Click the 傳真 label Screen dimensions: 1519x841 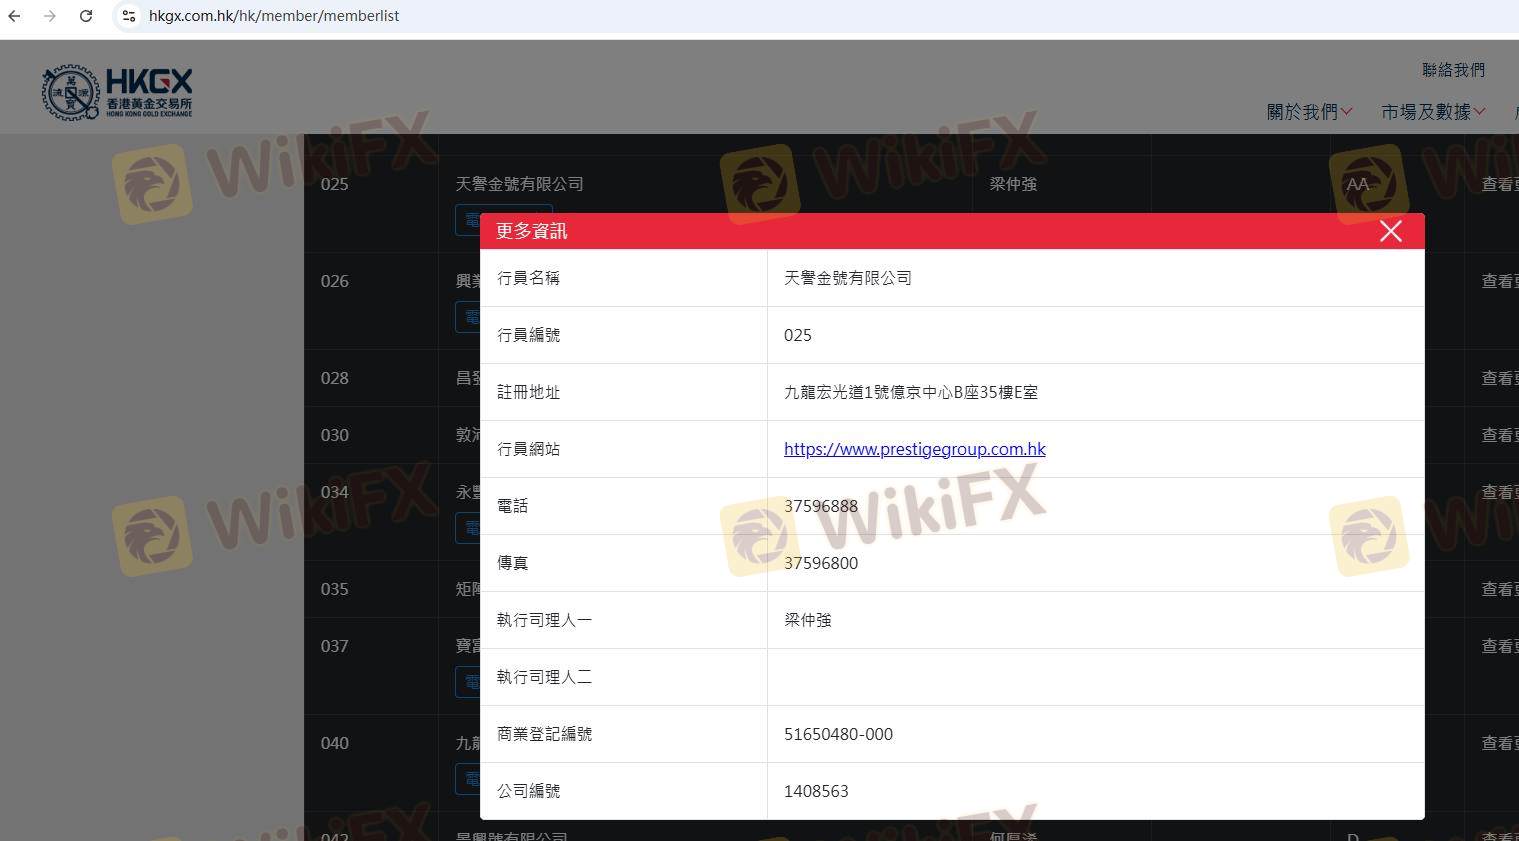point(512,563)
